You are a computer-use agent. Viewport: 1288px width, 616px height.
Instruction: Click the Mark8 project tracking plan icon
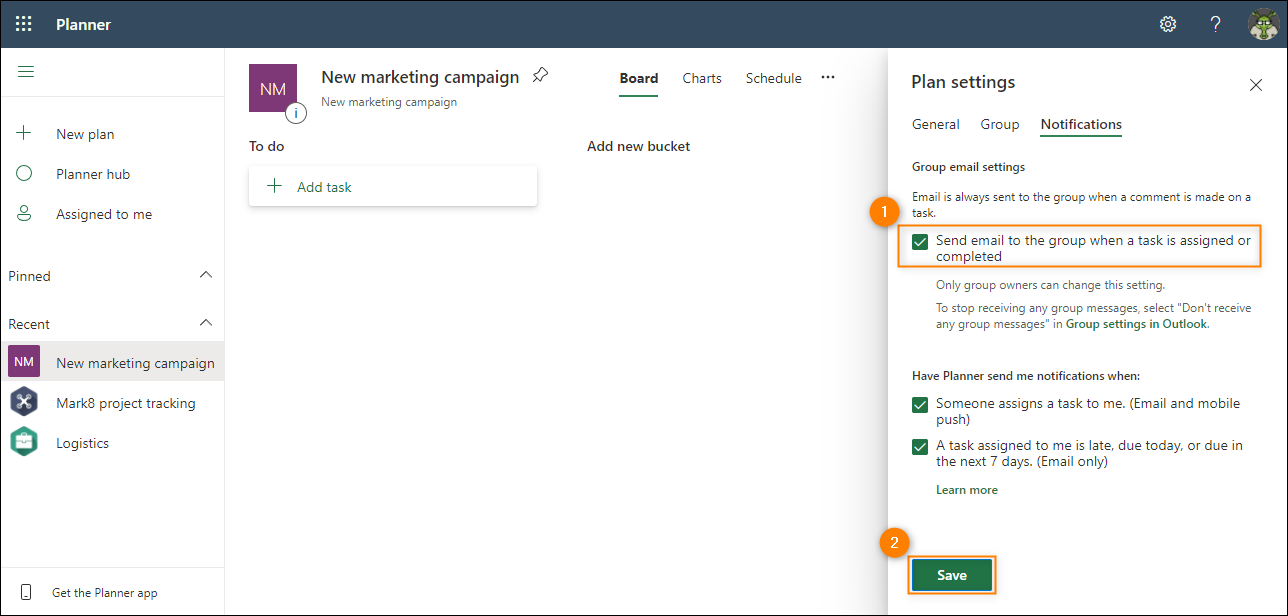click(24, 402)
